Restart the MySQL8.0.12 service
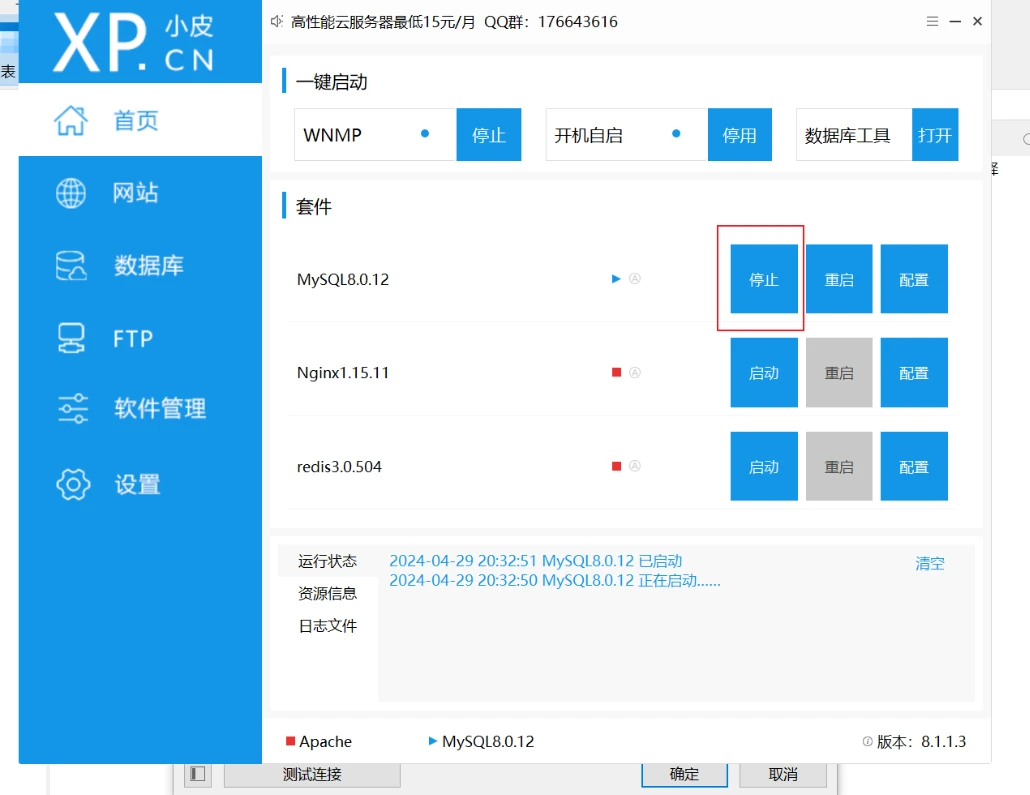 (839, 279)
